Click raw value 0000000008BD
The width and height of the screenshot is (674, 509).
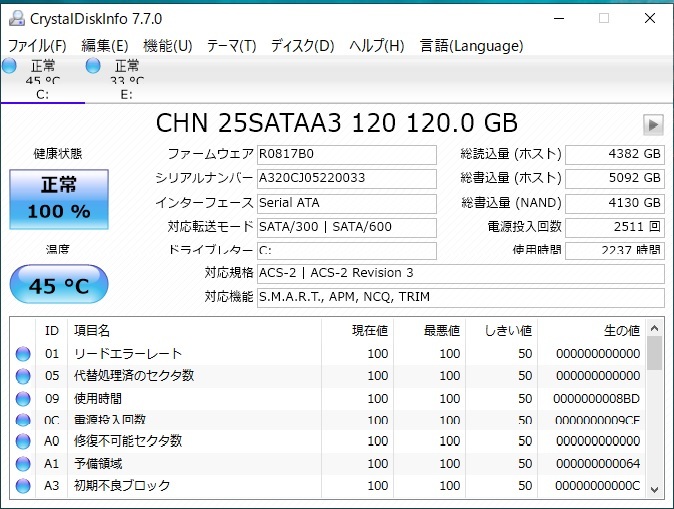pyautogui.click(x=597, y=399)
